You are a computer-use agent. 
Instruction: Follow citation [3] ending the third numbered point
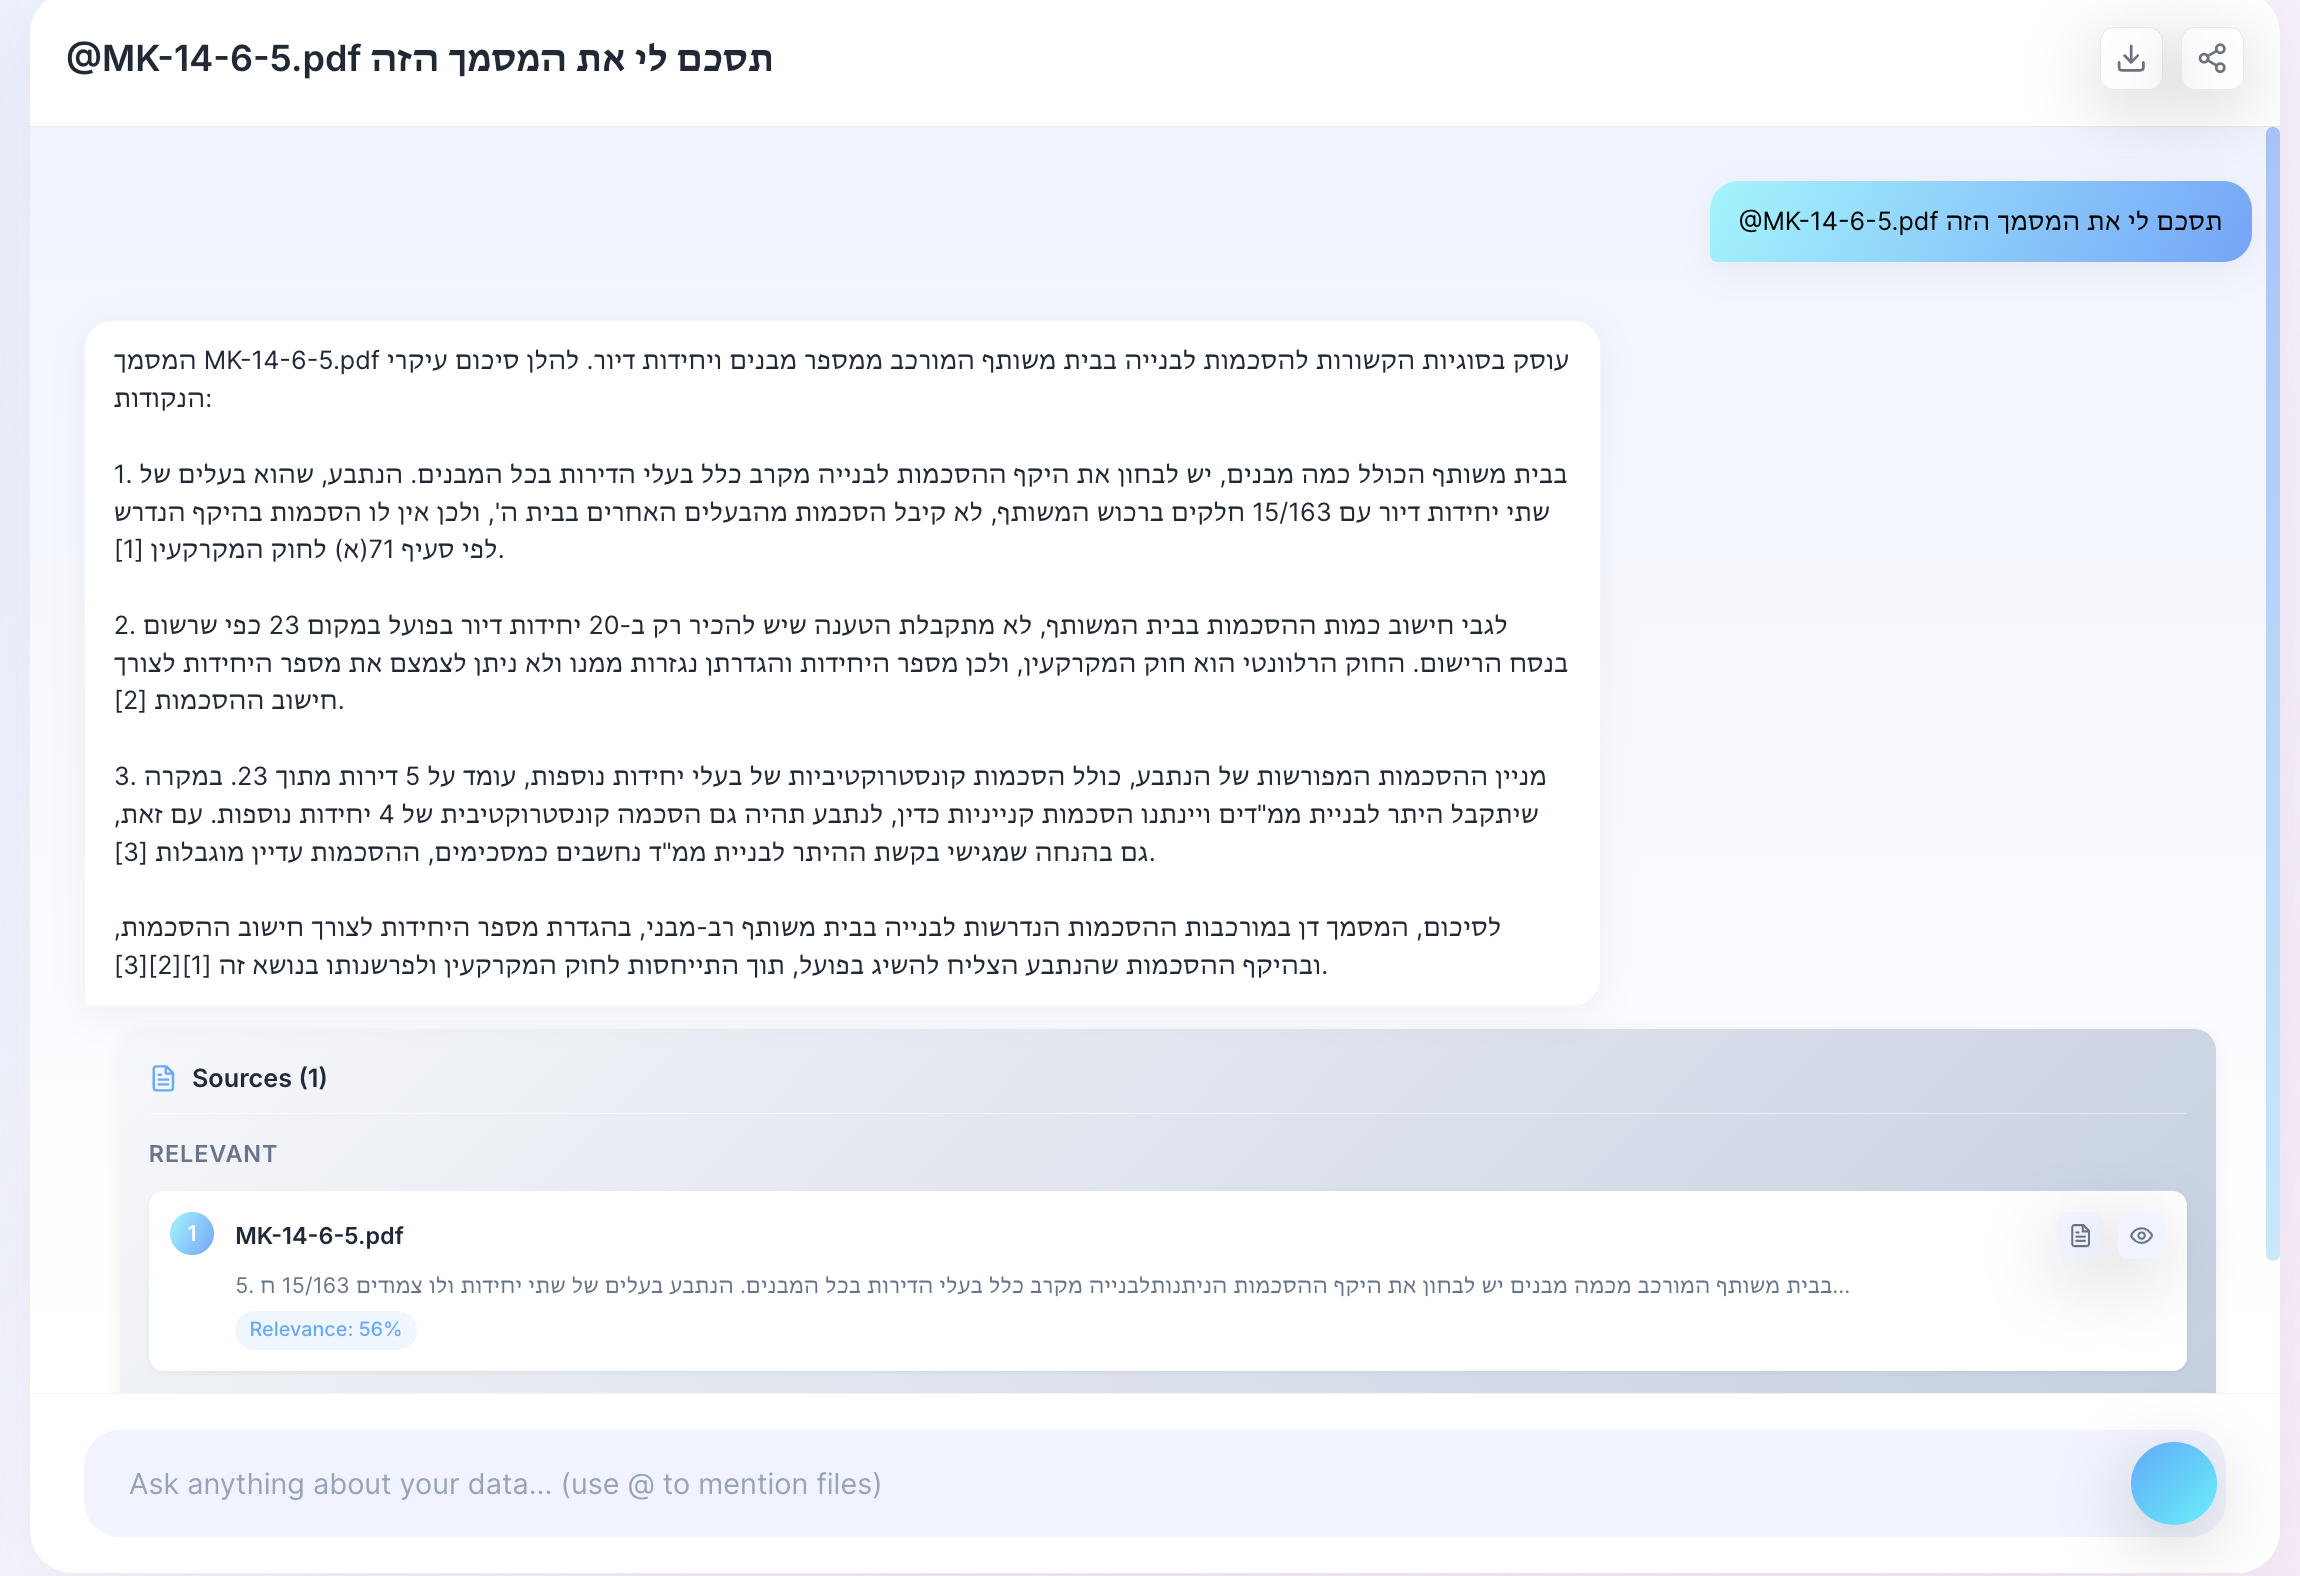pos(130,853)
